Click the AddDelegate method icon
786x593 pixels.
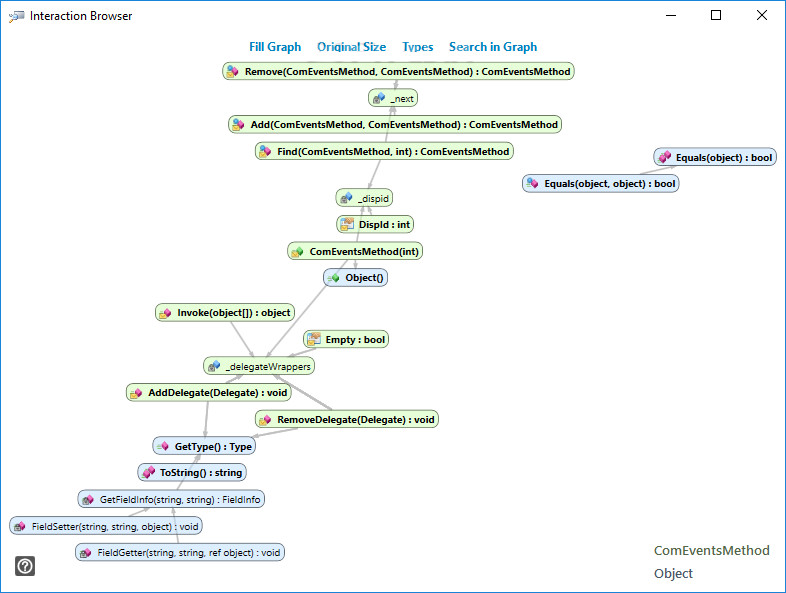136,393
